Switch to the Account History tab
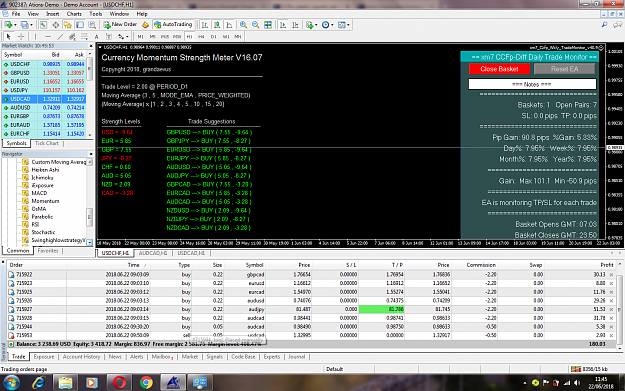 coord(81,357)
